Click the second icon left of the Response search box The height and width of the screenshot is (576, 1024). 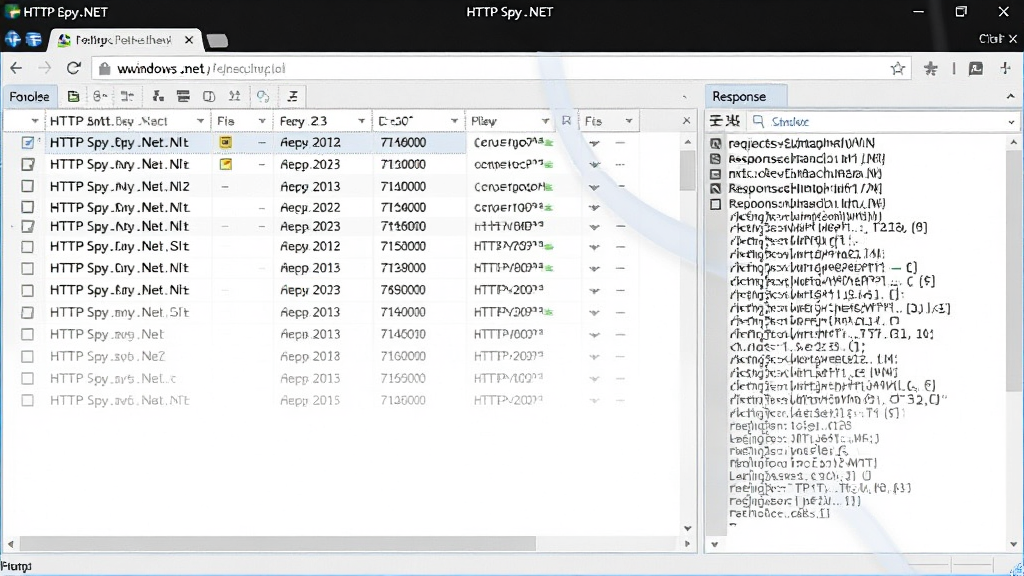(733, 121)
